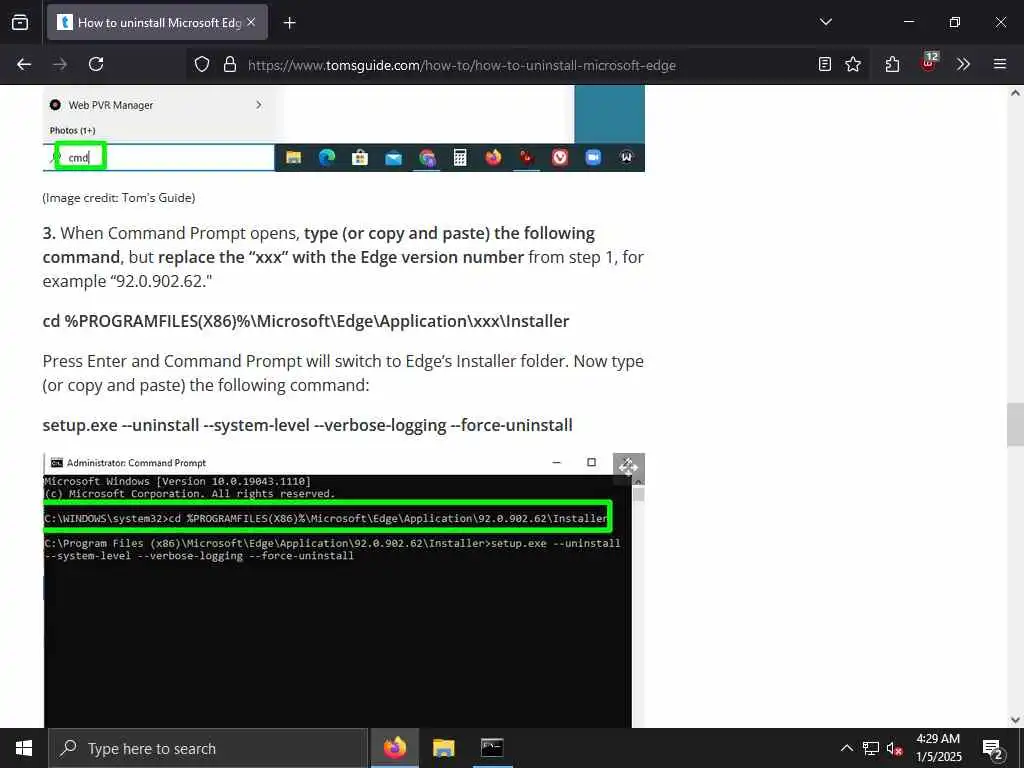1024x768 pixels.
Task: Open the clock showing 4:29 AM
Action: coord(938,748)
